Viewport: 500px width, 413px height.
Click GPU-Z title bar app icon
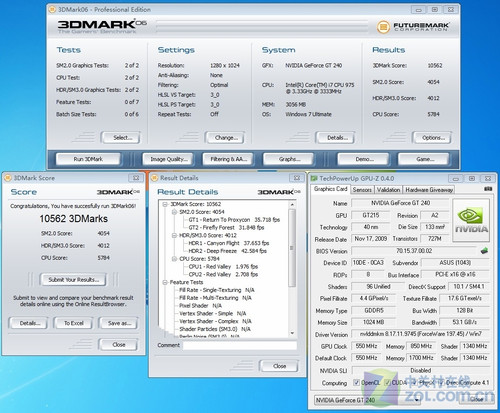pyautogui.click(x=314, y=178)
